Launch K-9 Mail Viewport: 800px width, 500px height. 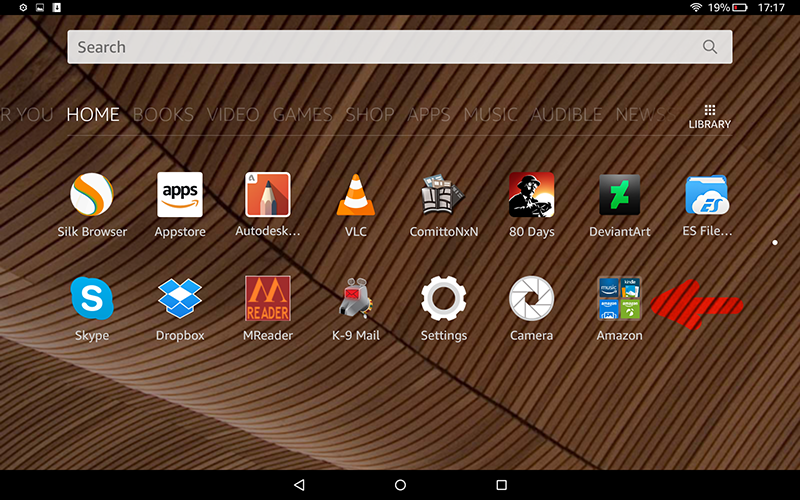[356, 299]
